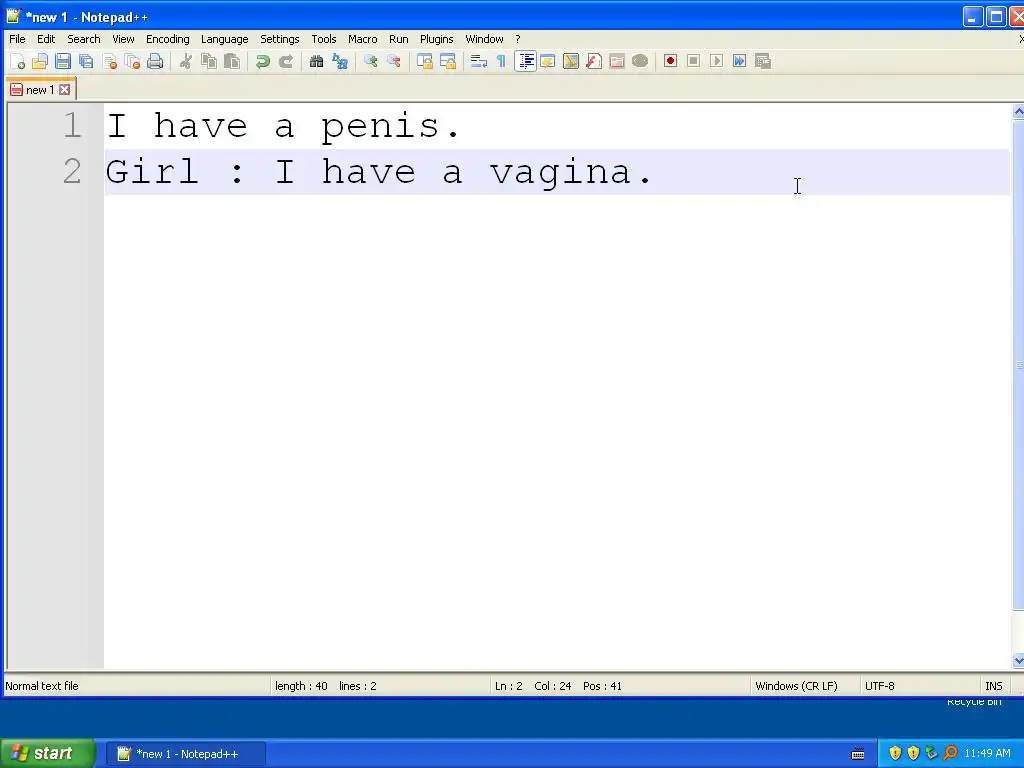Toggle Synchronize Horizontal Scrolling icon
Image resolution: width=1024 pixels, height=768 pixels.
(x=448, y=61)
